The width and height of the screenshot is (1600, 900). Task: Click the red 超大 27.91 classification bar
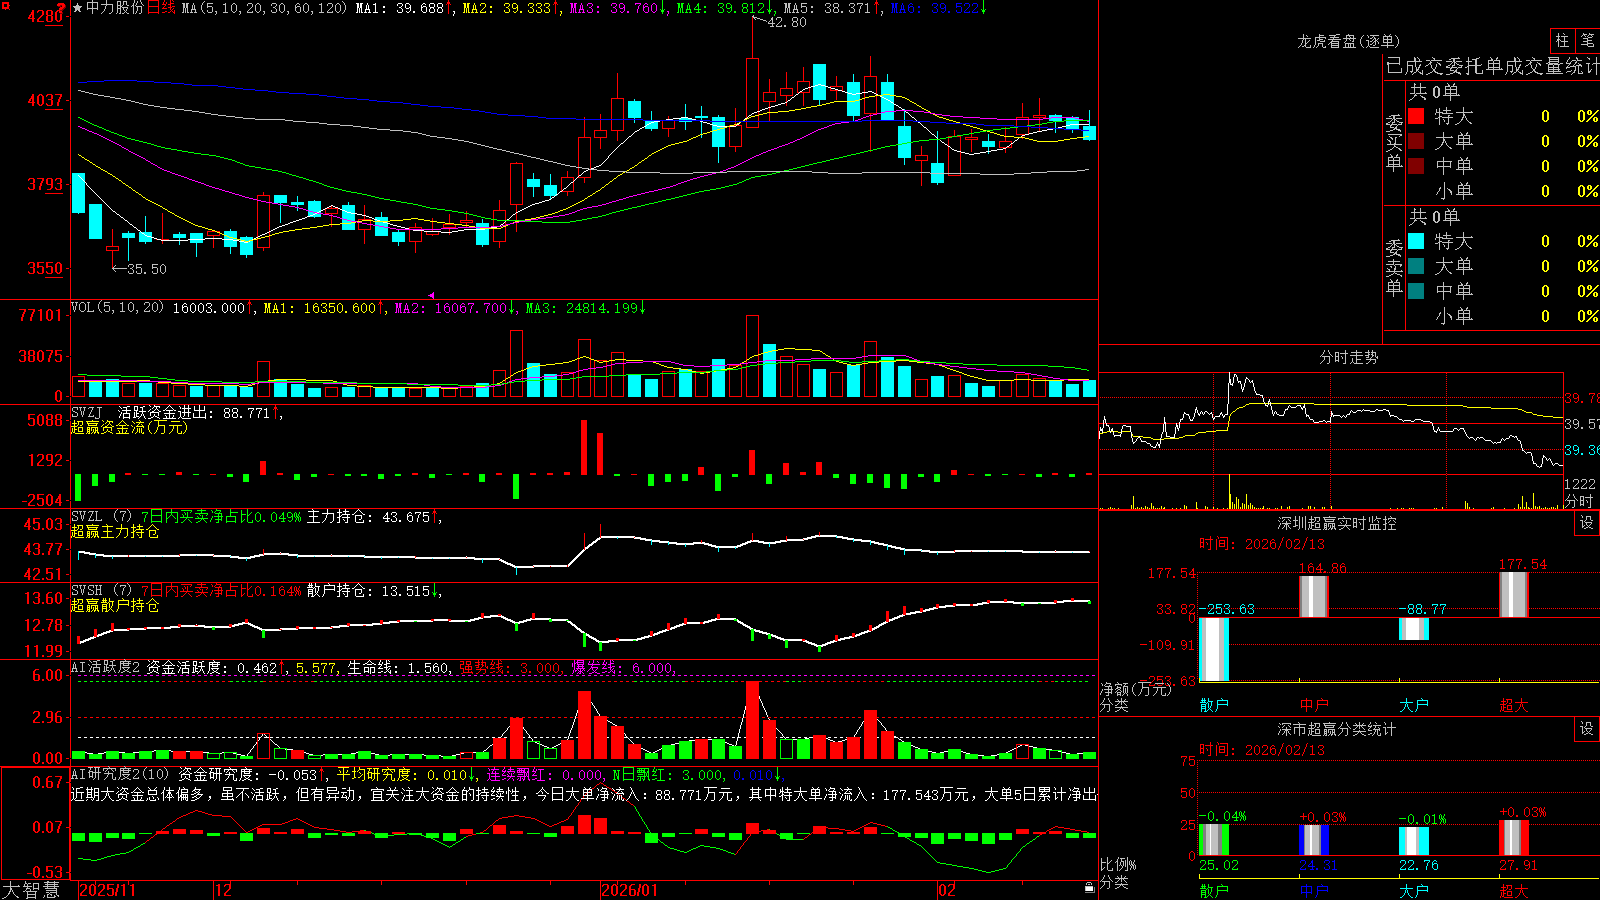pyautogui.click(x=1514, y=838)
